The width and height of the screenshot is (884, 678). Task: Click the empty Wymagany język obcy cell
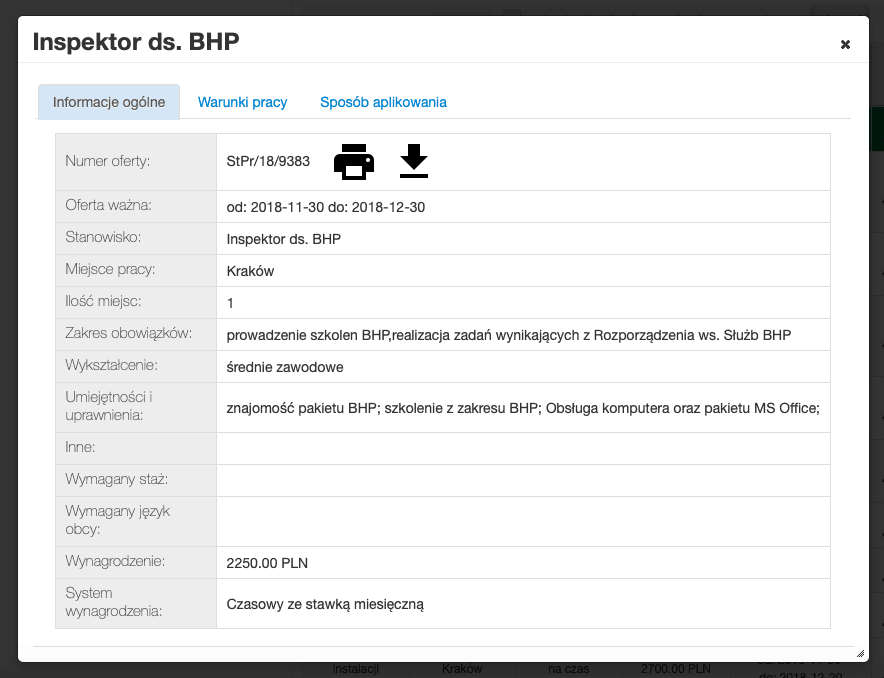pyautogui.click(x=523, y=521)
